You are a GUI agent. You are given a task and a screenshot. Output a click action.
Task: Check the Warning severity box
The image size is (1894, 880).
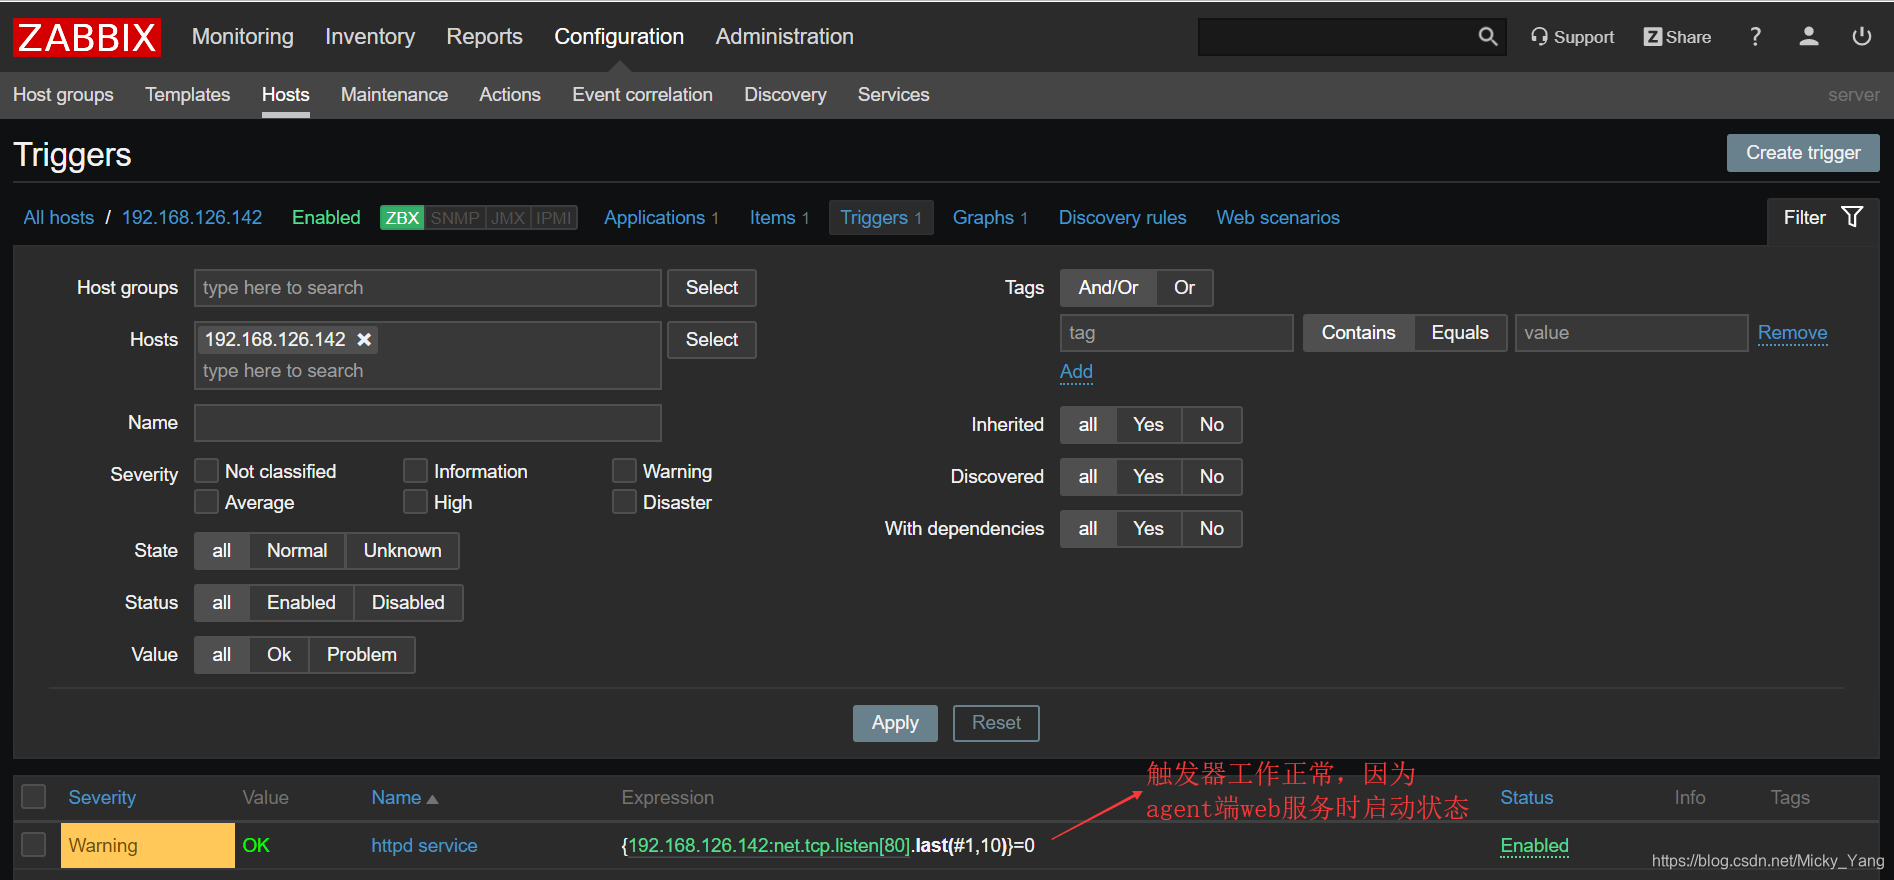pyautogui.click(x=625, y=471)
